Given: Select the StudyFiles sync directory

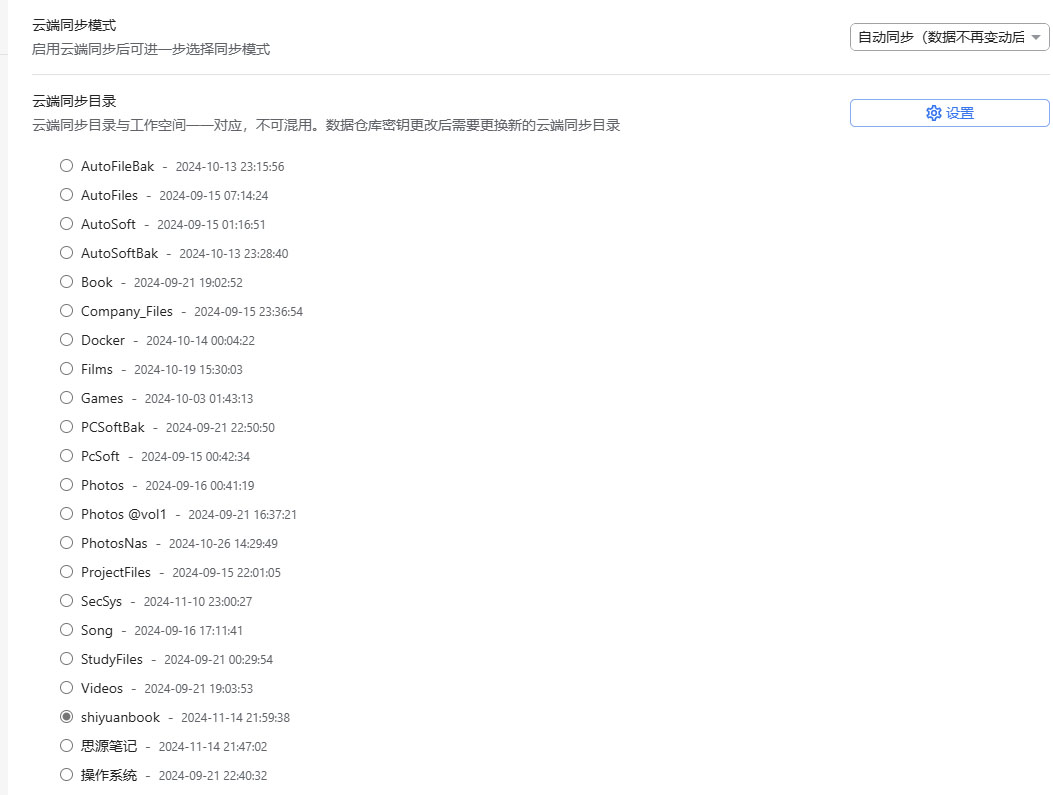Looking at the screenshot, I should coord(66,658).
